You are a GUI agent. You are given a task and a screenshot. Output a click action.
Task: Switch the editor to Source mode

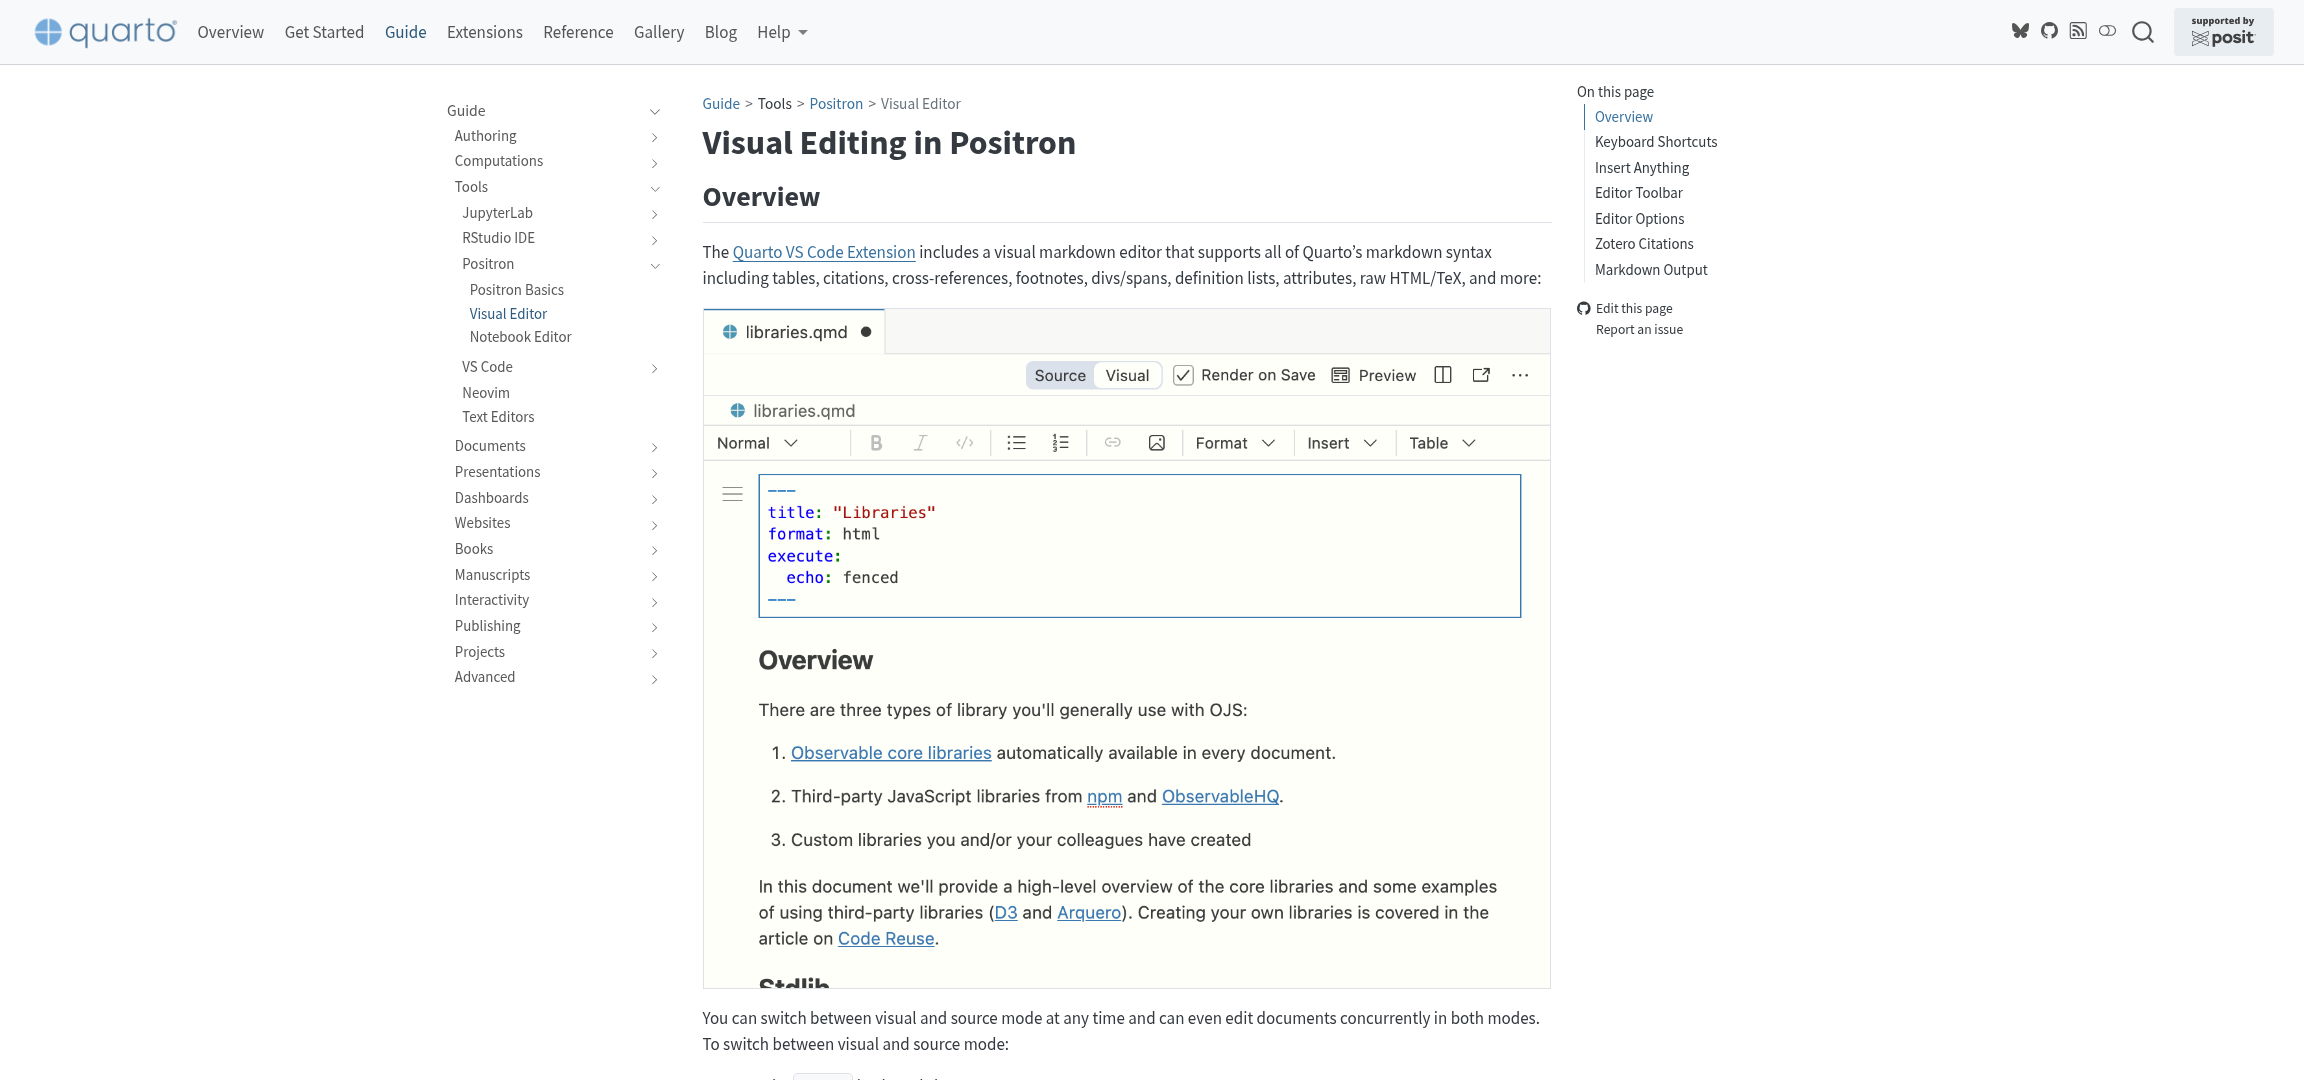click(x=1059, y=375)
